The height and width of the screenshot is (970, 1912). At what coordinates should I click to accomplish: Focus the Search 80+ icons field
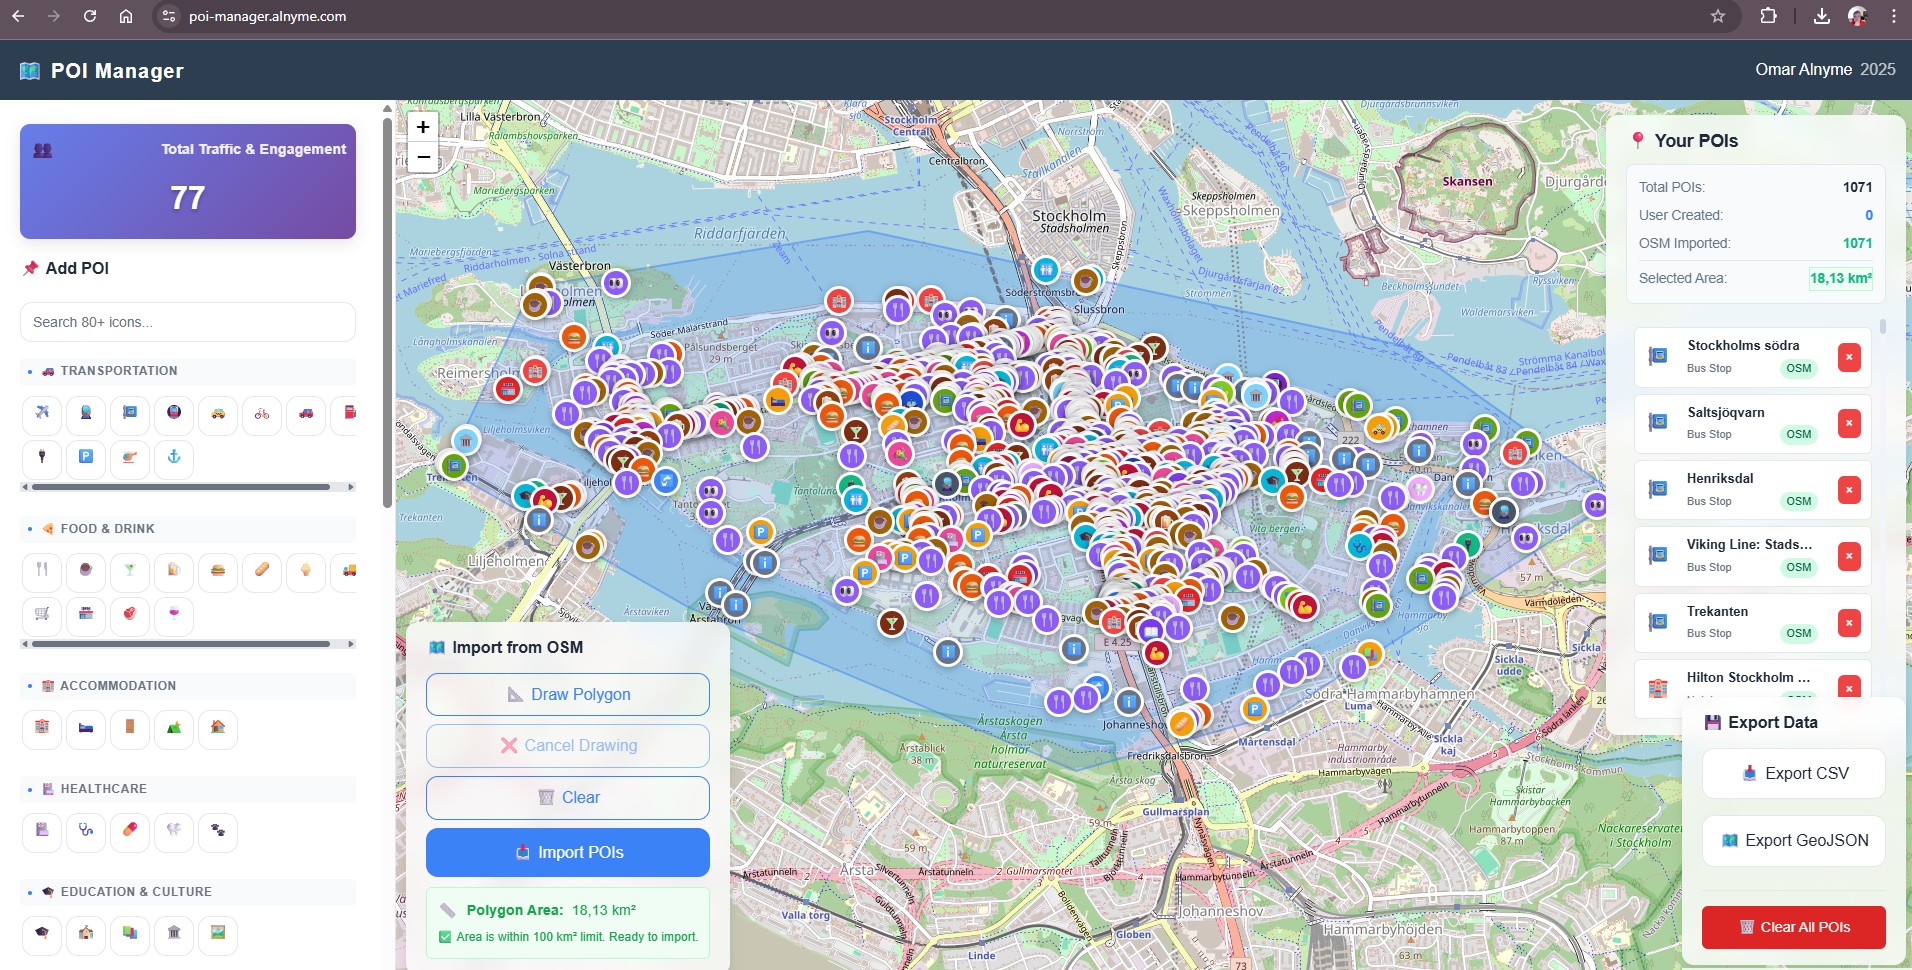(x=188, y=322)
